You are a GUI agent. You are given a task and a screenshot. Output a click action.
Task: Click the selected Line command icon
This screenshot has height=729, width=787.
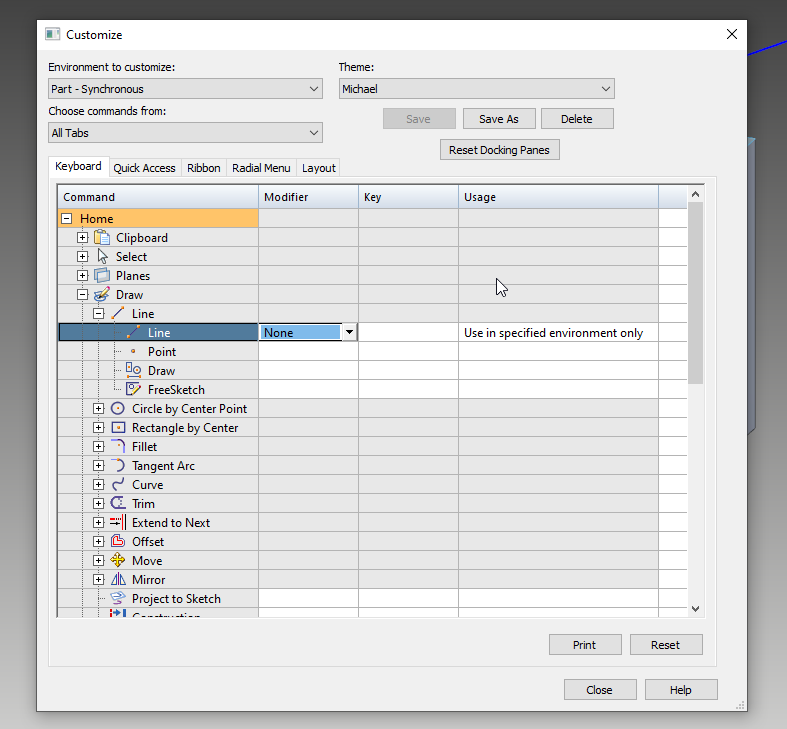pyautogui.click(x=134, y=332)
